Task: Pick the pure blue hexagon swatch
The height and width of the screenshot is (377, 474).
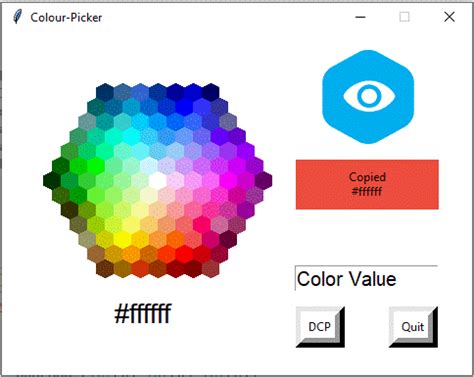Action: (184, 107)
